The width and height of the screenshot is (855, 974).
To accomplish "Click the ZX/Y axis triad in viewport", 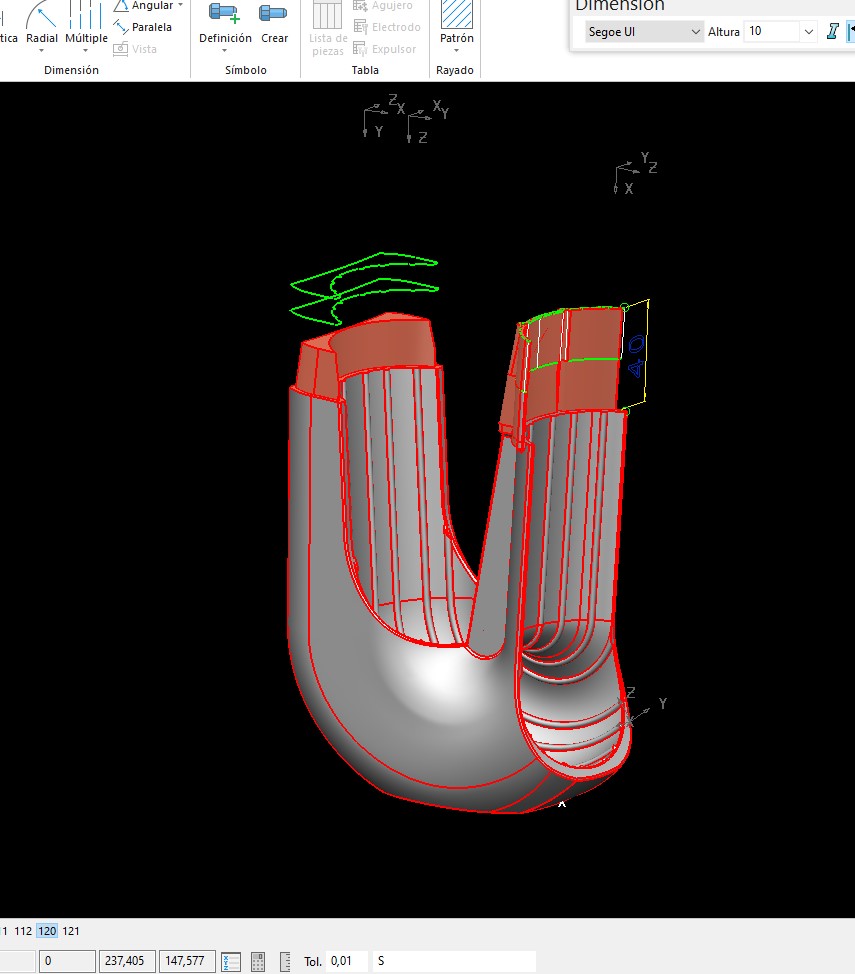I will tap(383, 116).
